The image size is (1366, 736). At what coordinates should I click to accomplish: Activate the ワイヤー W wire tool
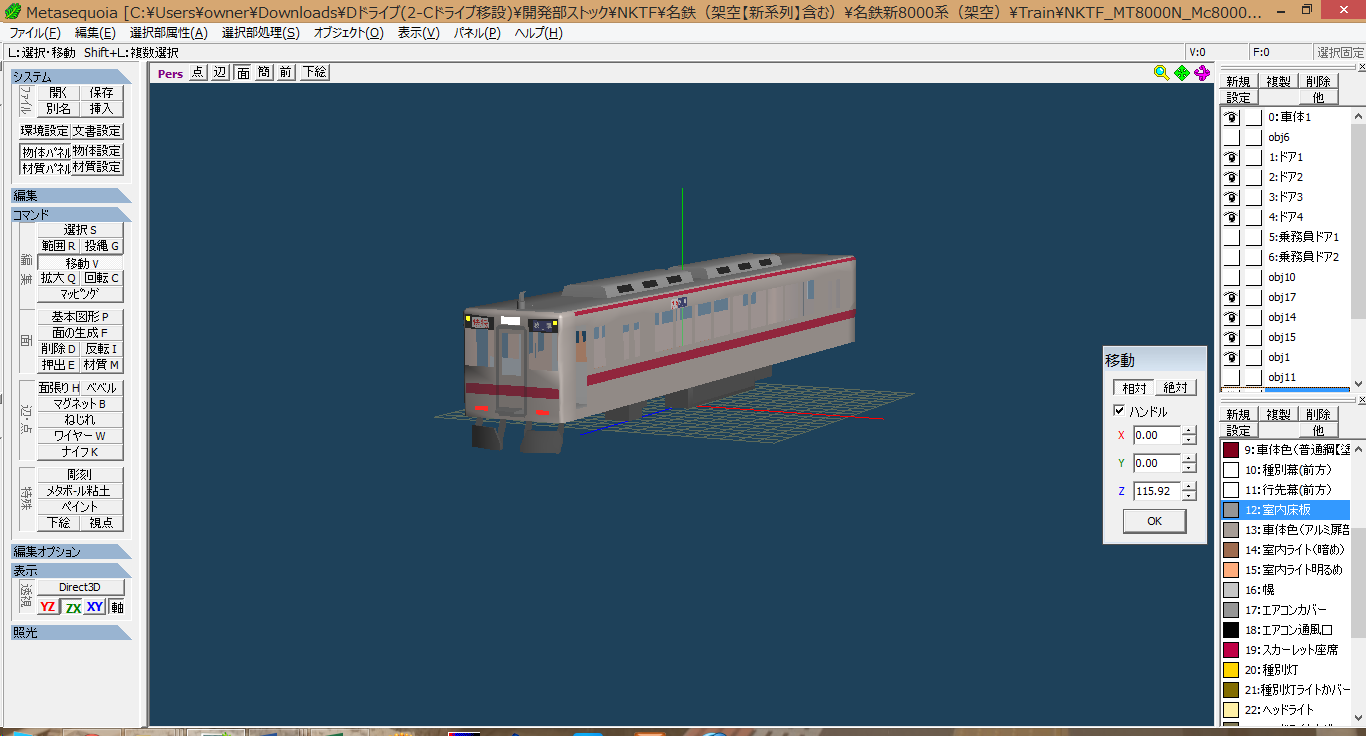click(x=80, y=436)
